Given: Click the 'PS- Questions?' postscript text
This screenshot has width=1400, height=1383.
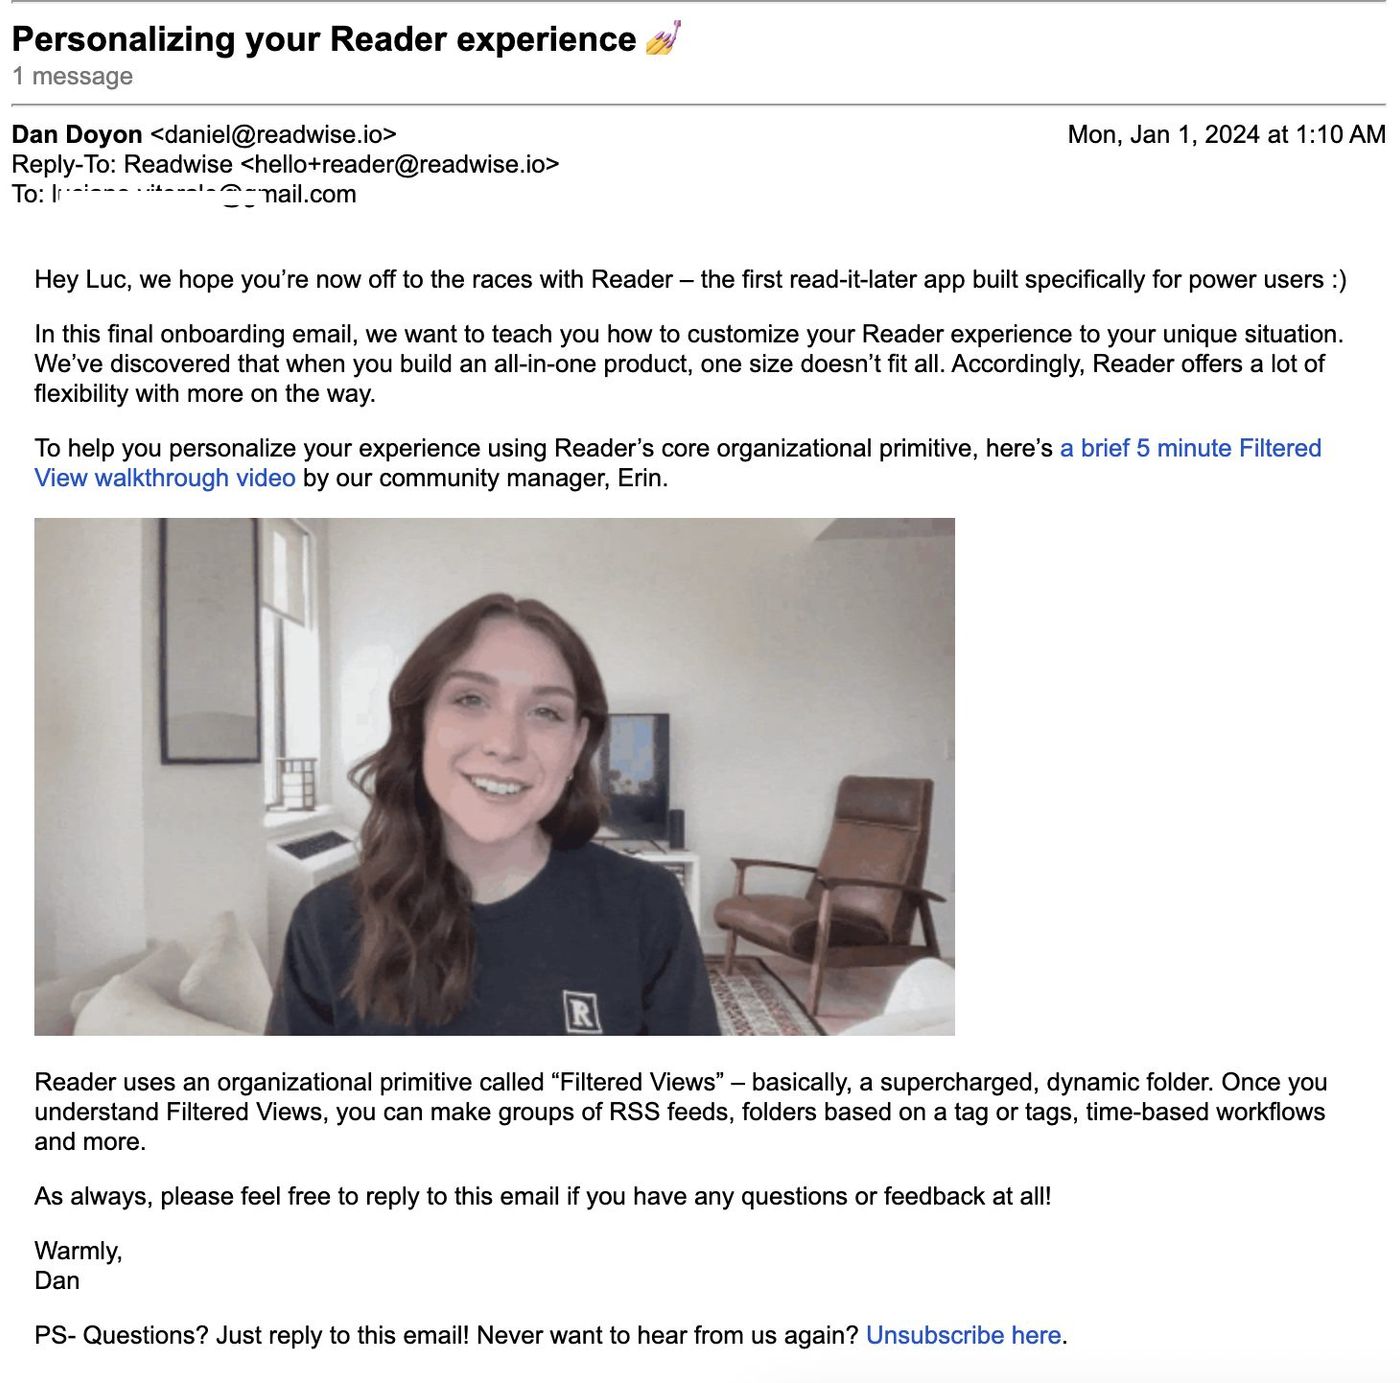Looking at the screenshot, I should (551, 1335).
